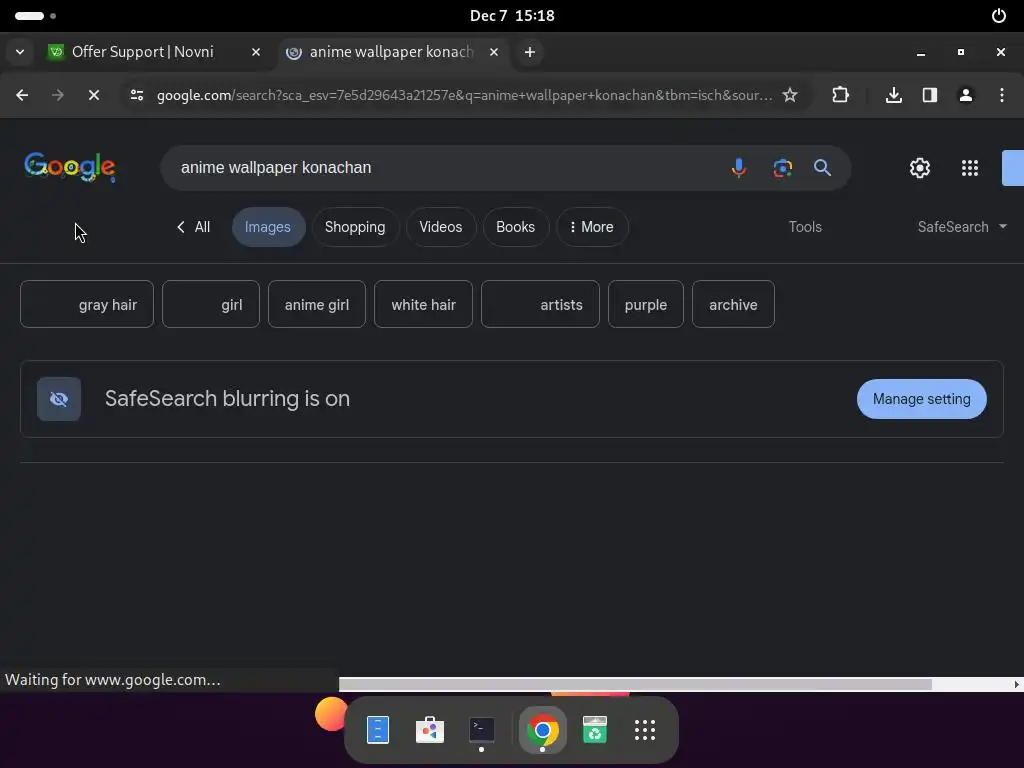Go back using the browser back arrow
Viewport: 1024px width, 768px height.
(x=22, y=95)
